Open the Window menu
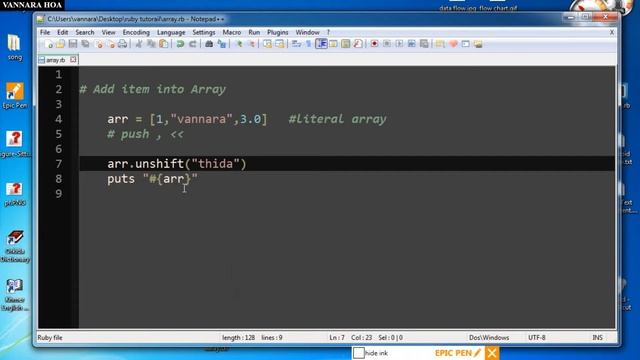The image size is (640, 360). pos(307,32)
